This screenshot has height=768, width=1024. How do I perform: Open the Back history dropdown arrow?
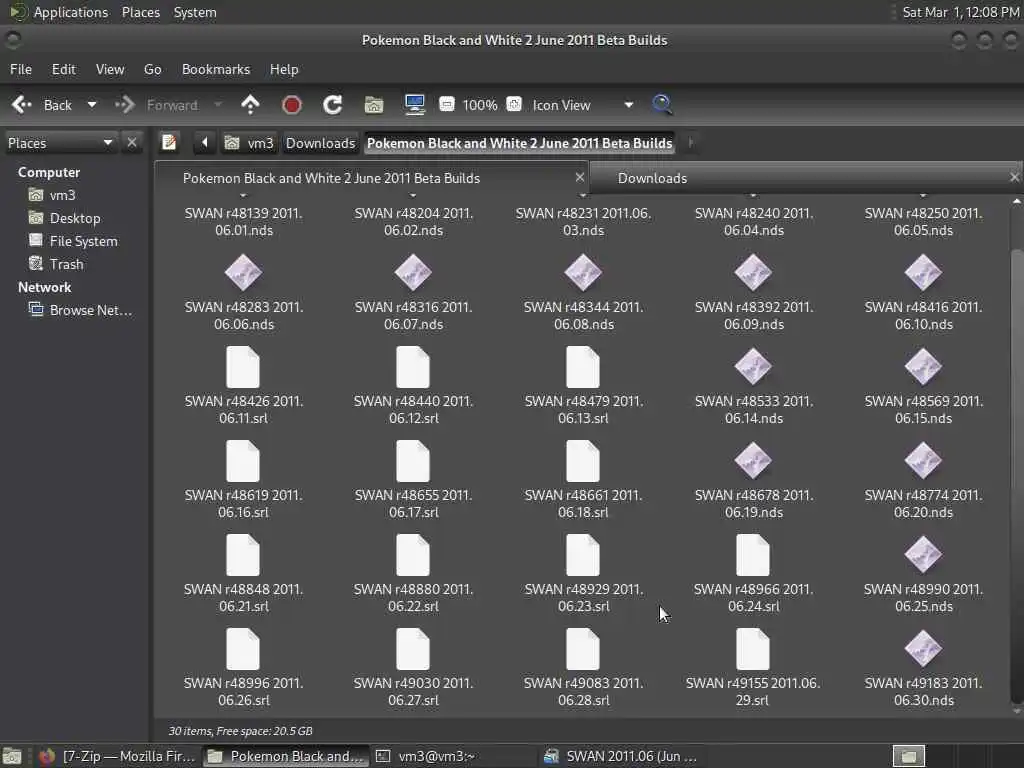[x=92, y=105]
